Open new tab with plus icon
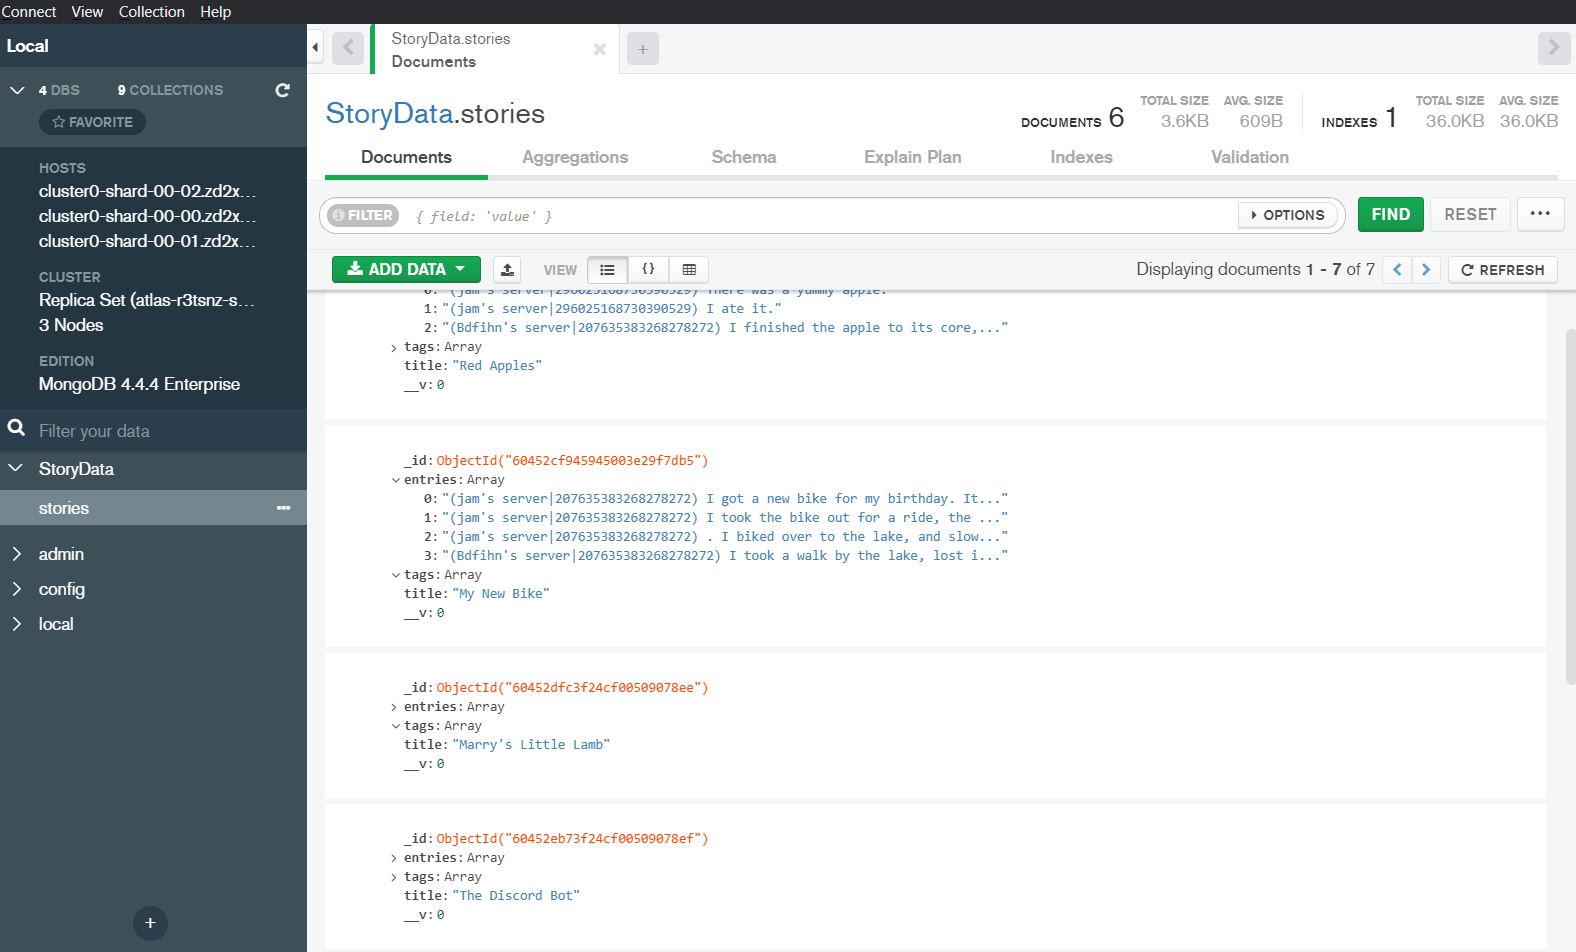Image resolution: width=1576 pixels, height=952 pixels. point(643,49)
